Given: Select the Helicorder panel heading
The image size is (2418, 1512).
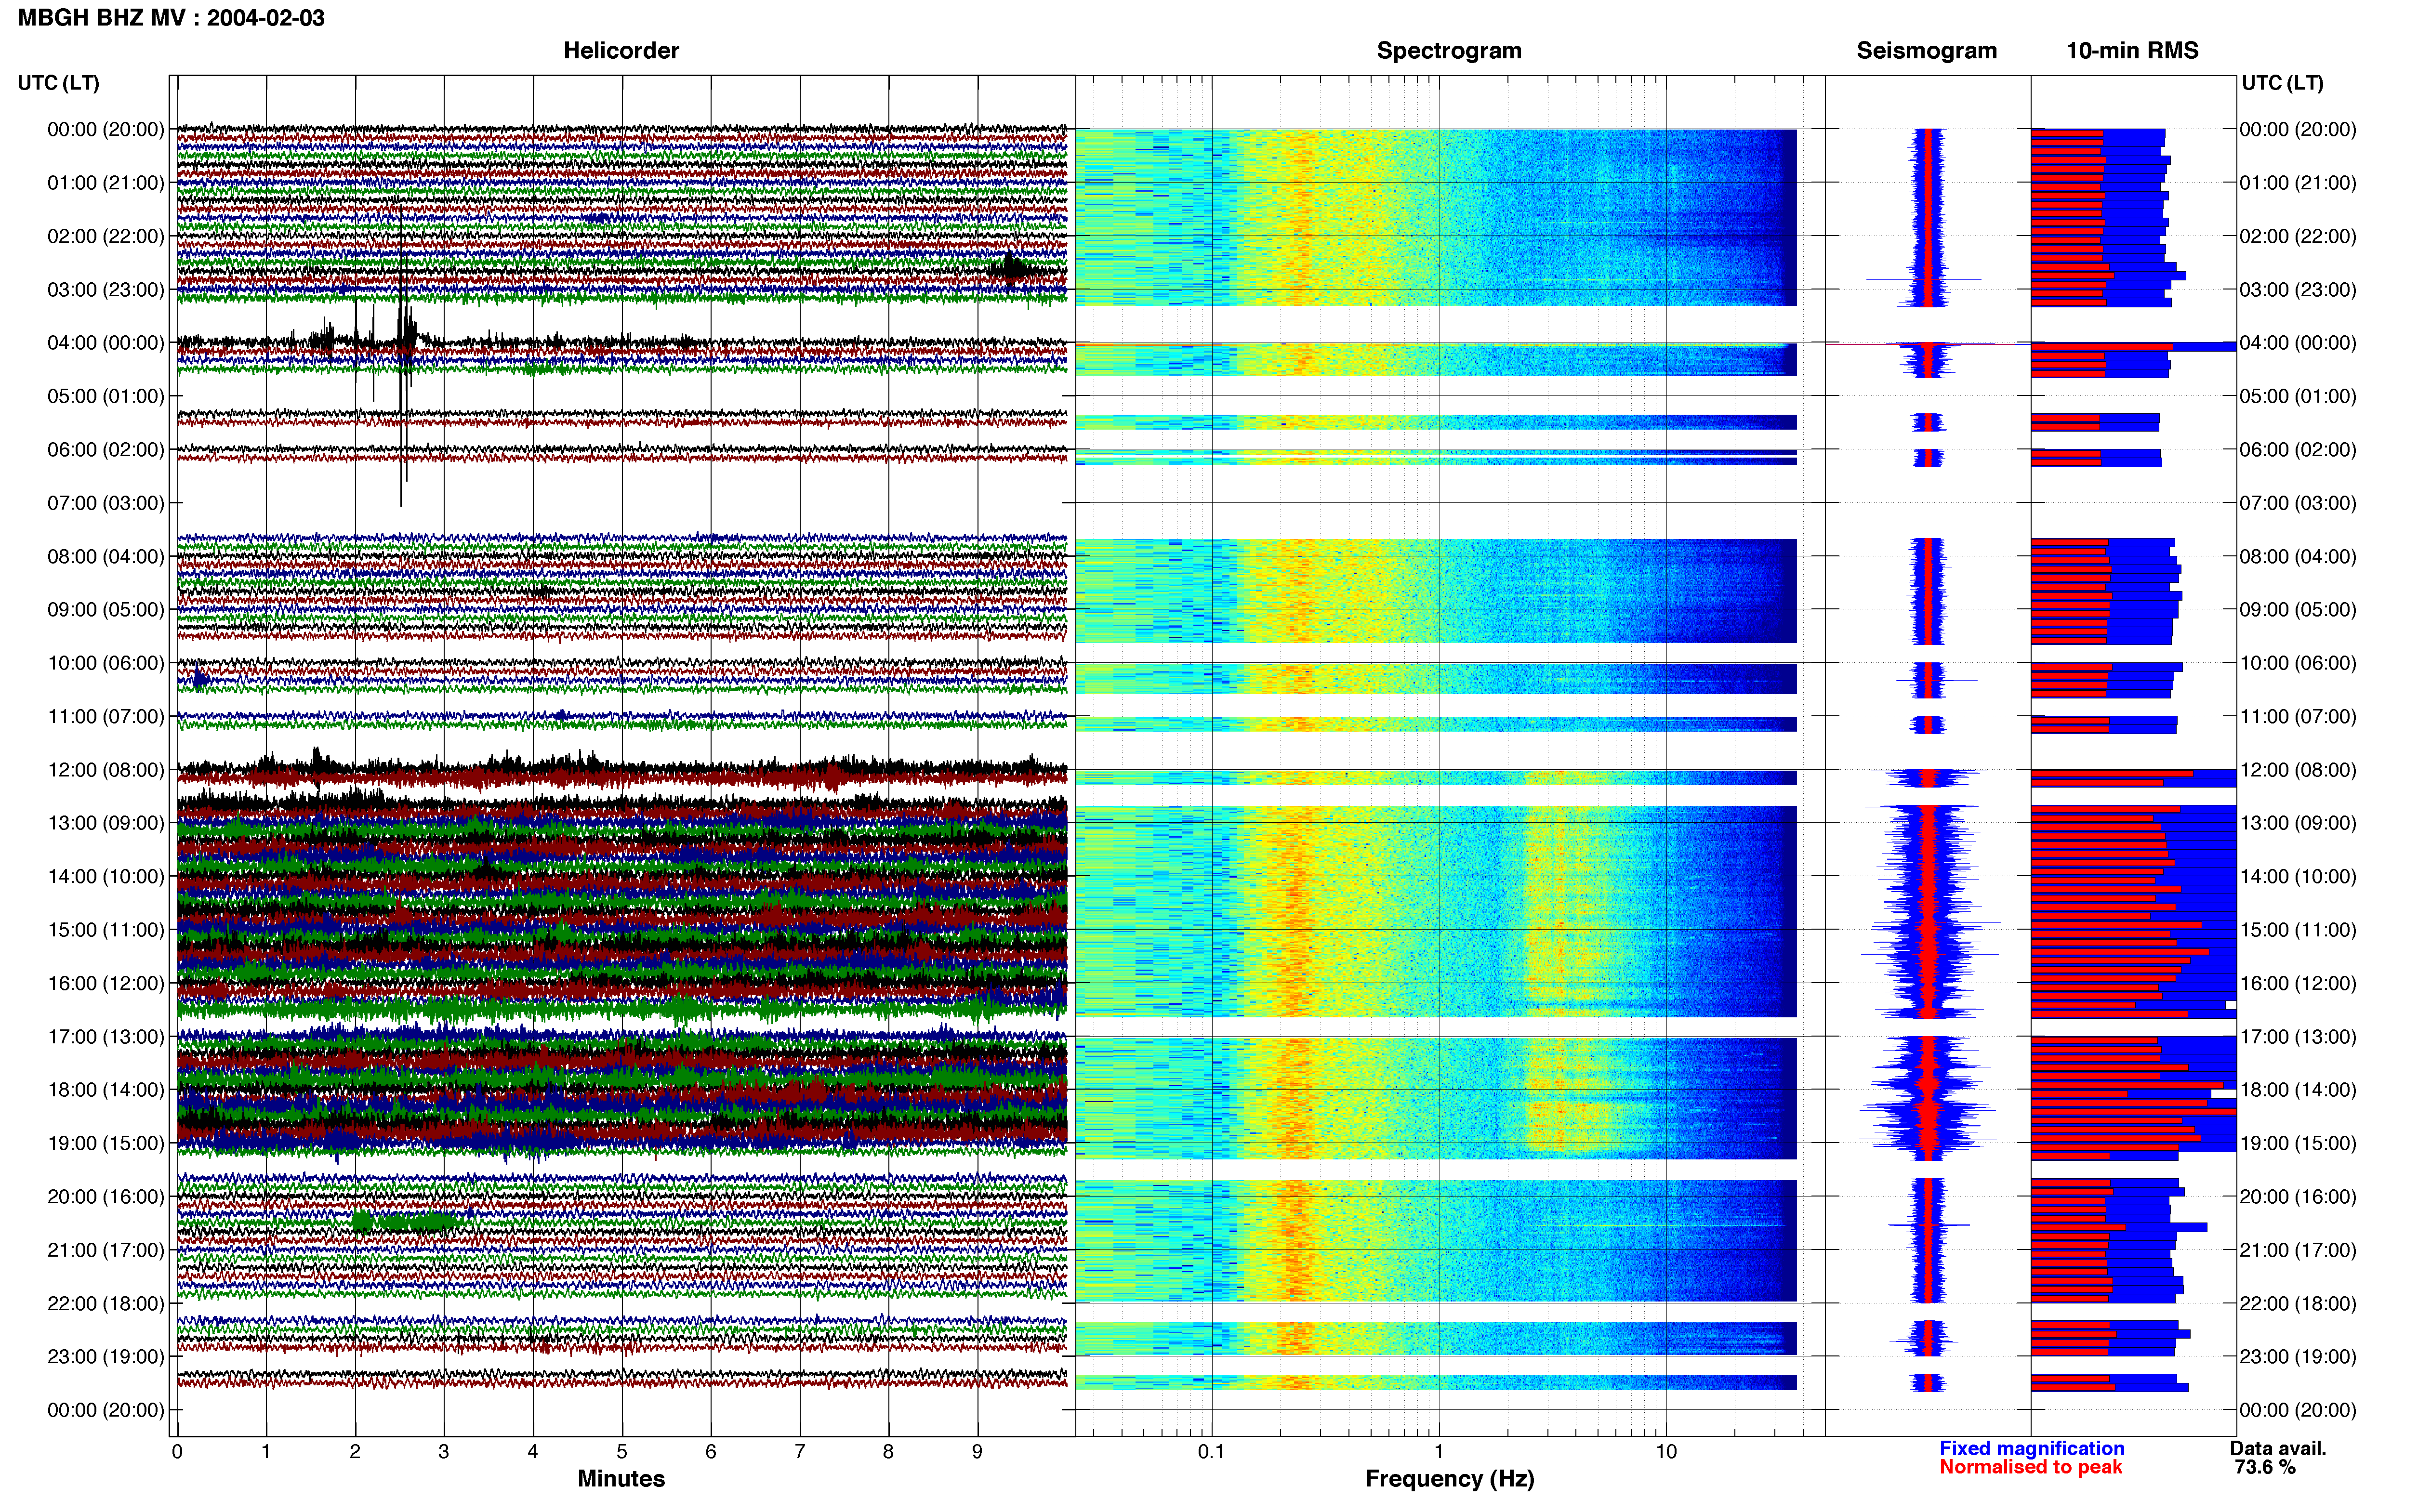Looking at the screenshot, I should click(621, 51).
